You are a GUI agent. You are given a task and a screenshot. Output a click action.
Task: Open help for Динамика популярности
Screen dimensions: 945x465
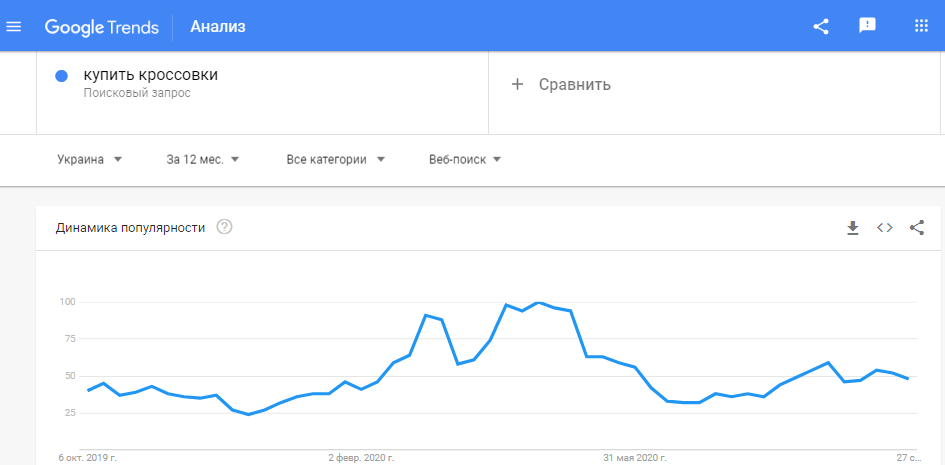(224, 228)
